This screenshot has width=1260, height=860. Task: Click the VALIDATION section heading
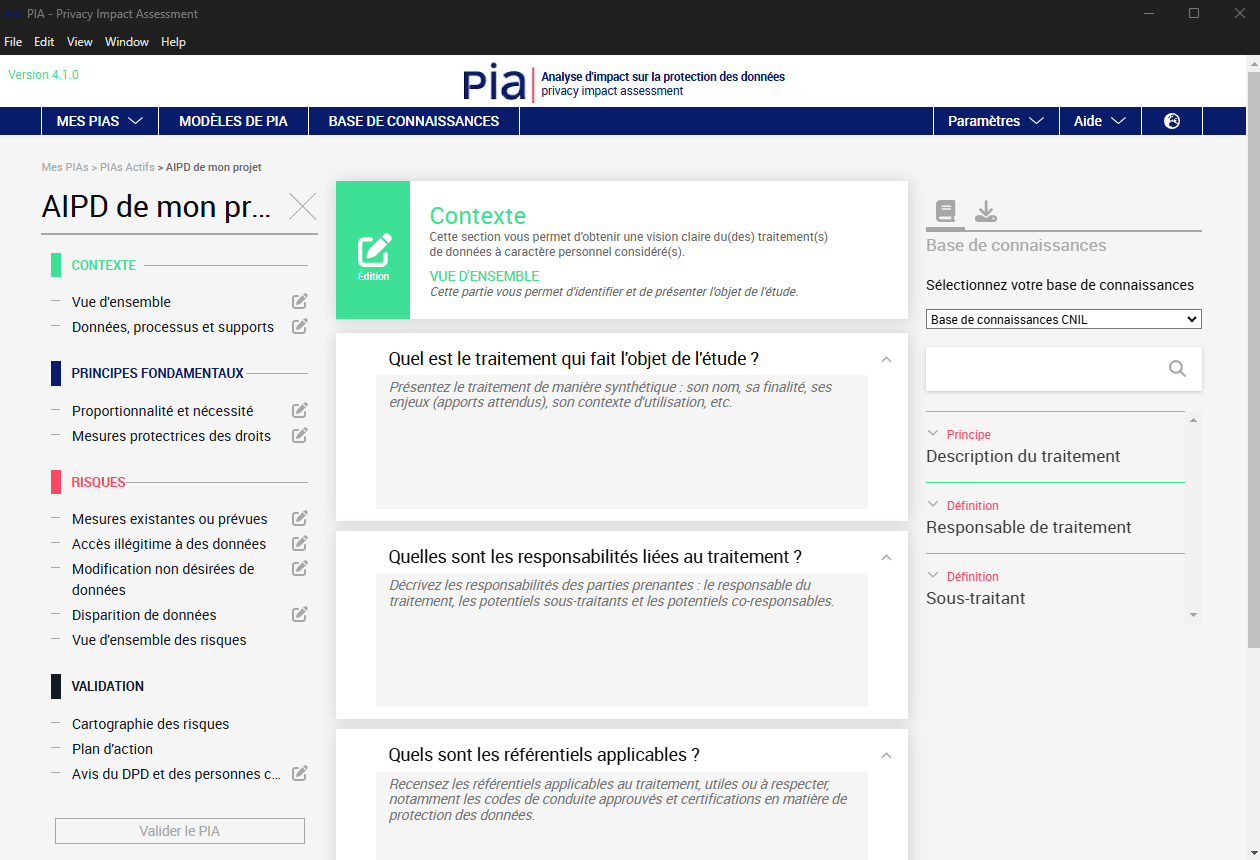pos(108,686)
